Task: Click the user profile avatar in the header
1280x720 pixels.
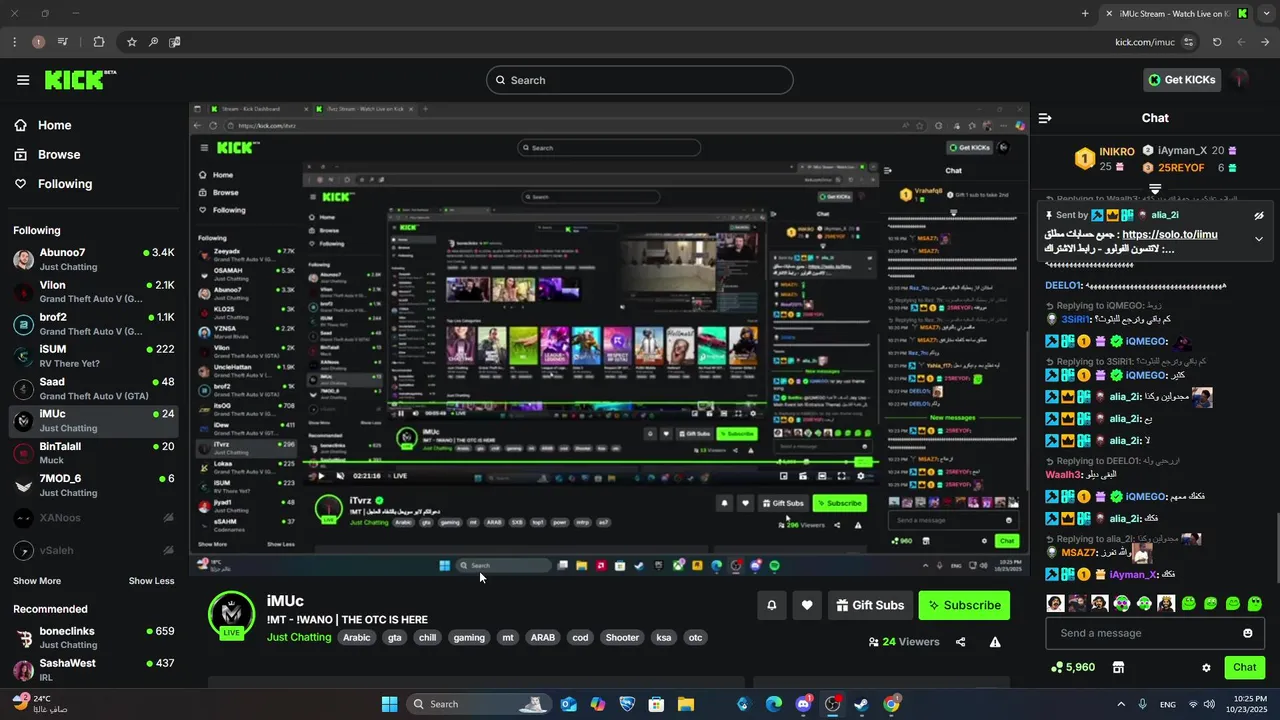Action: (1241, 80)
